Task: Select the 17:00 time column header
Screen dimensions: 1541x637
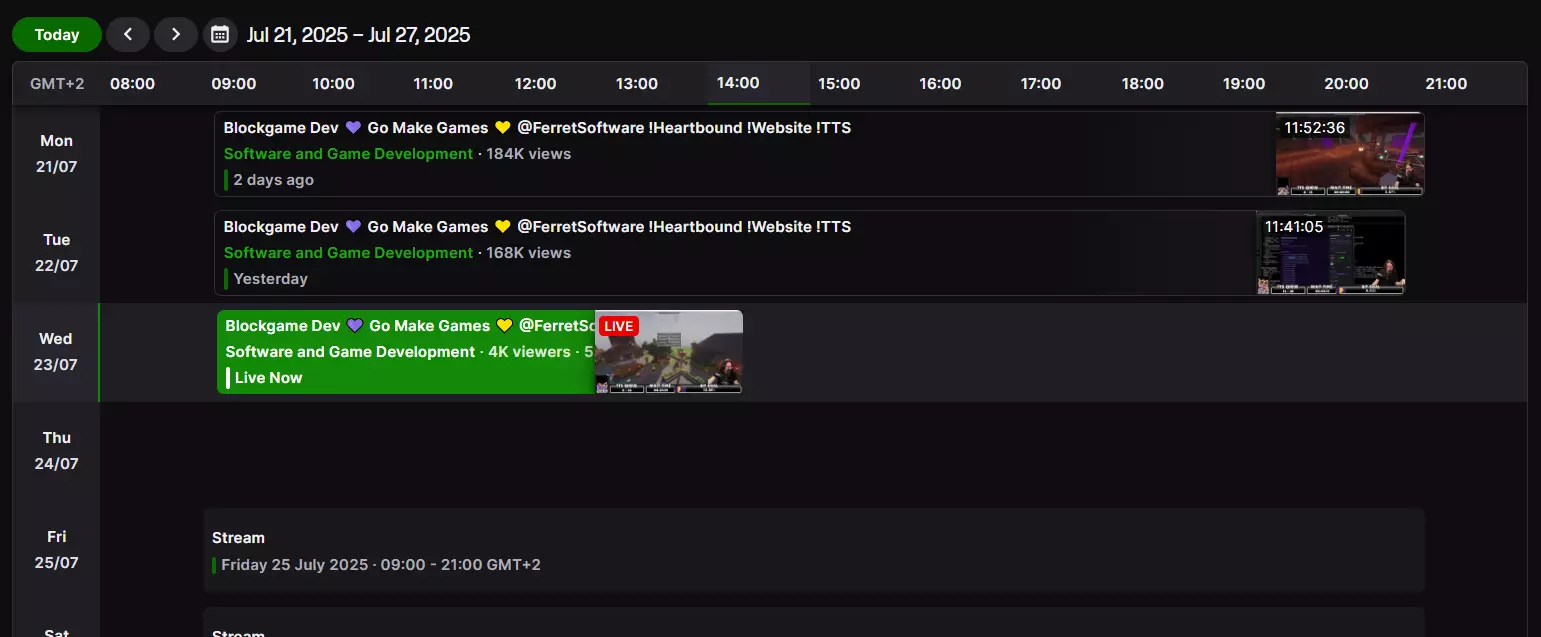Action: click(x=1041, y=84)
